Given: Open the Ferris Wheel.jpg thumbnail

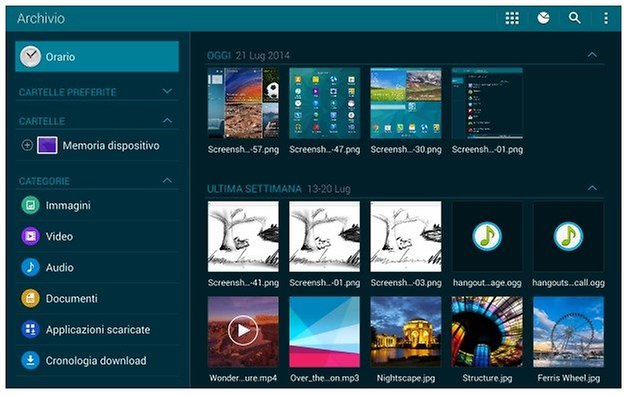Looking at the screenshot, I should pos(568,331).
